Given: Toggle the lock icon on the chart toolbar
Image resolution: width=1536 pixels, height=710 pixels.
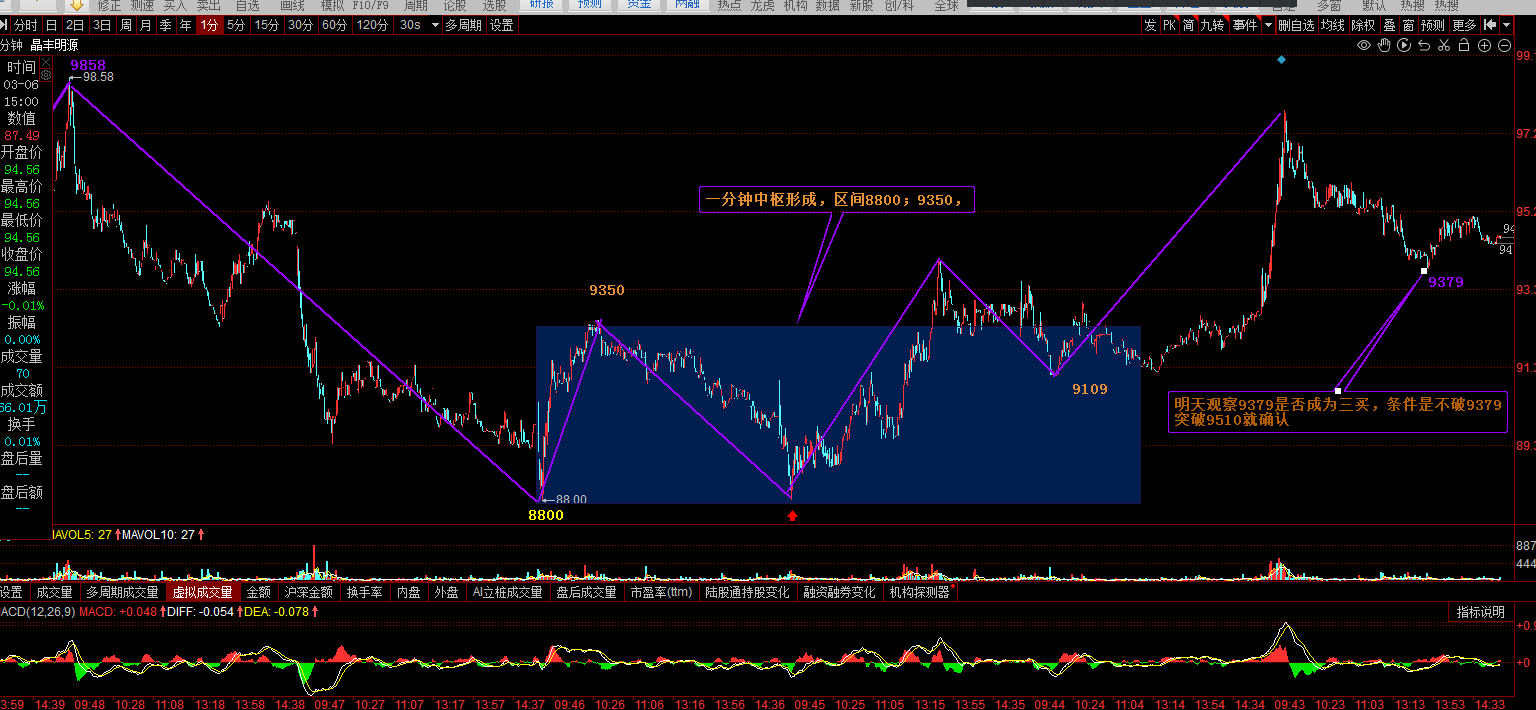Looking at the screenshot, I should [x=1464, y=45].
